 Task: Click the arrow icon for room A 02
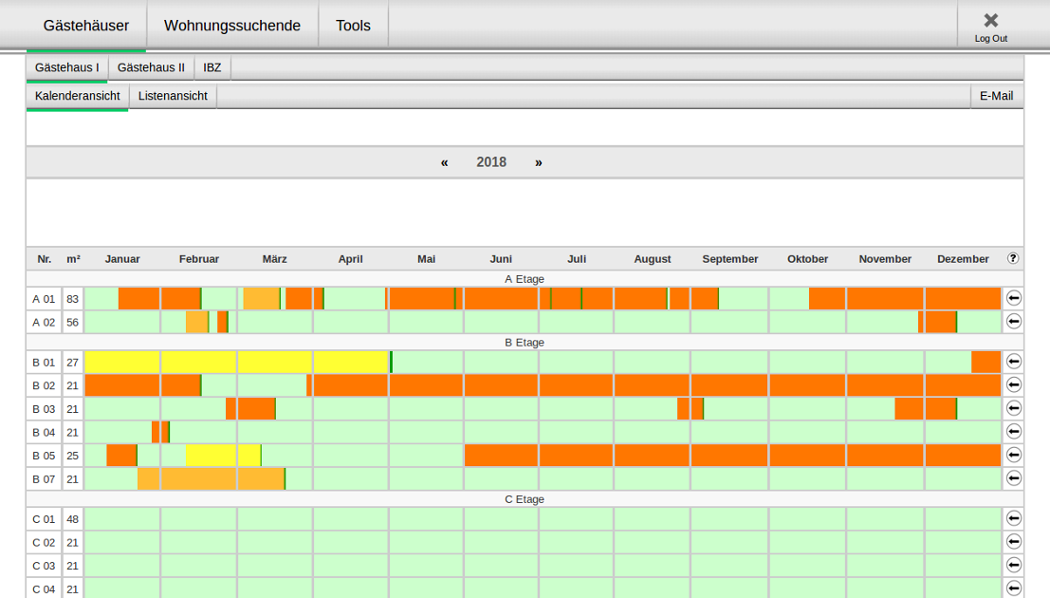[x=1013, y=321]
